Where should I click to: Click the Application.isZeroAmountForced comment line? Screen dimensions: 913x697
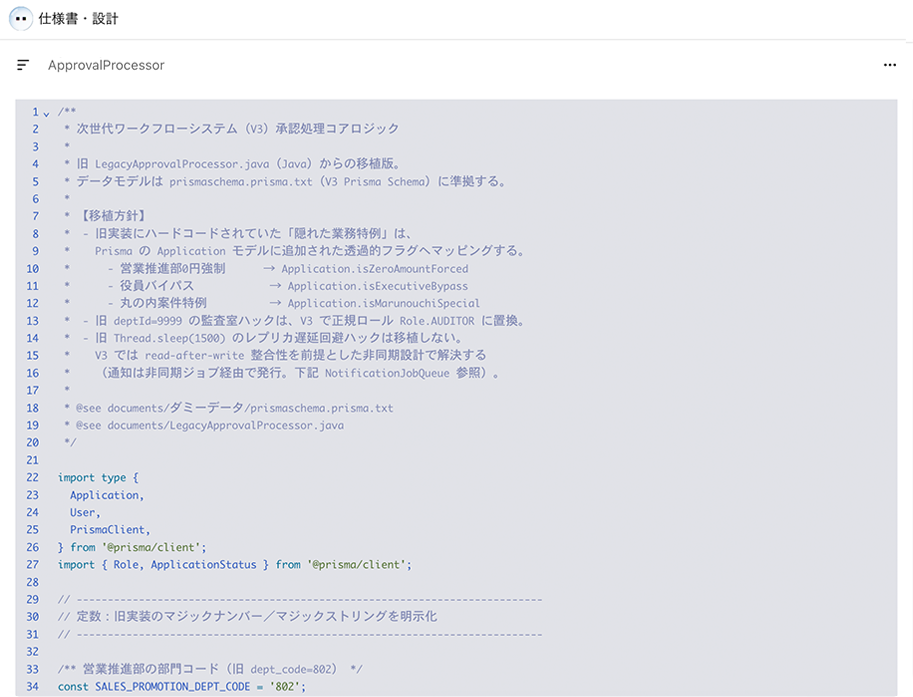(x=266, y=268)
